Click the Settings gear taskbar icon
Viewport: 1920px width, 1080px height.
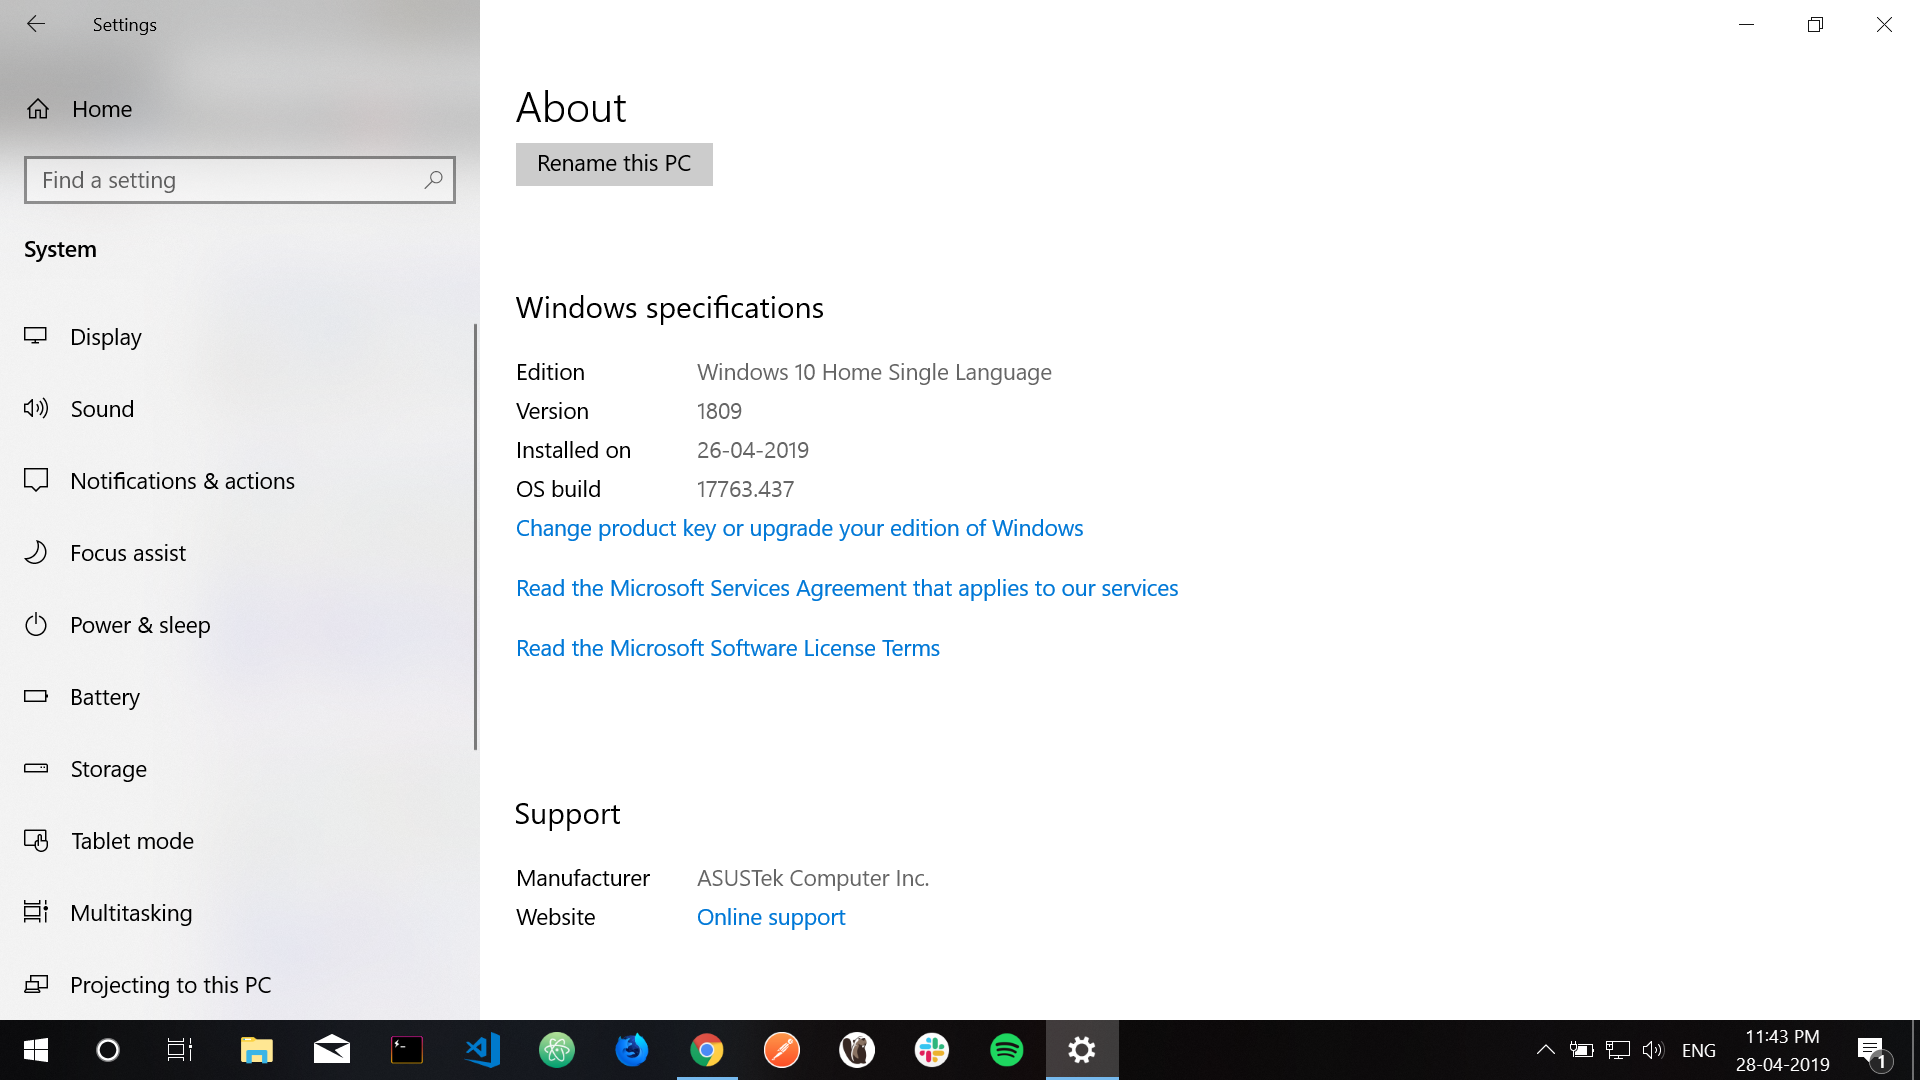point(1082,1050)
